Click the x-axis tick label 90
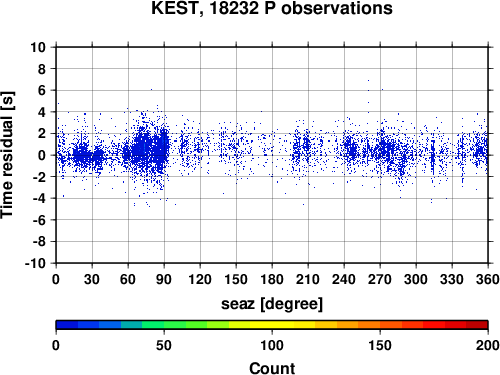This screenshot has height=375, width=500. [164, 279]
